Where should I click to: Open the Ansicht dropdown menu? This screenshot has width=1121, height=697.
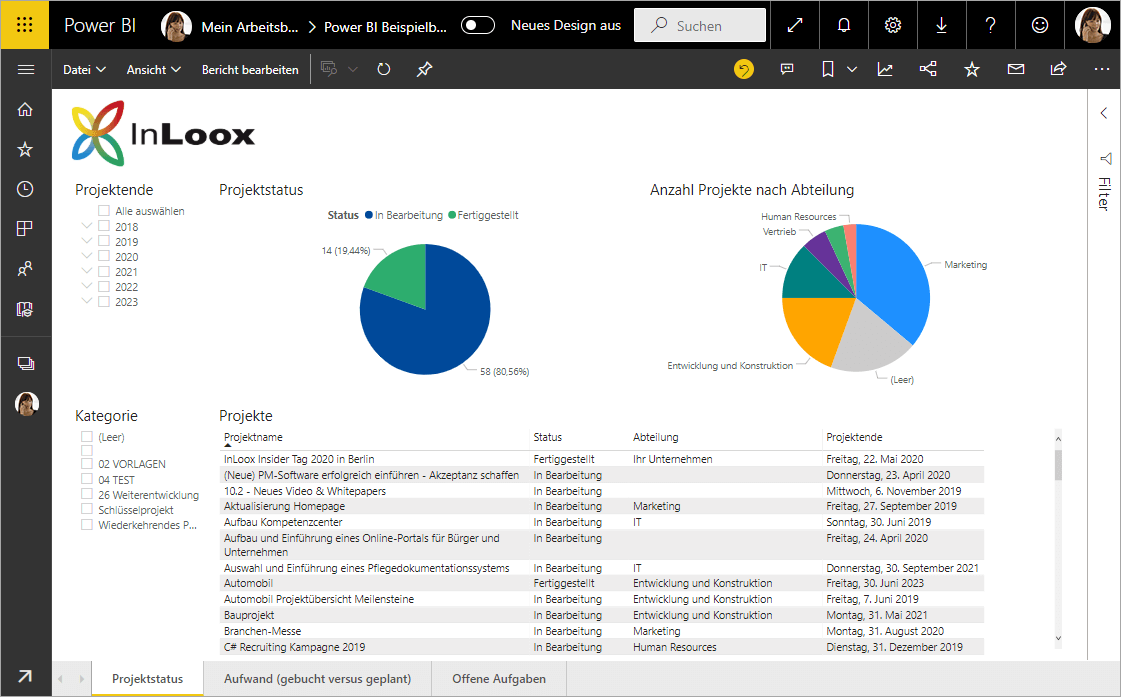[154, 69]
